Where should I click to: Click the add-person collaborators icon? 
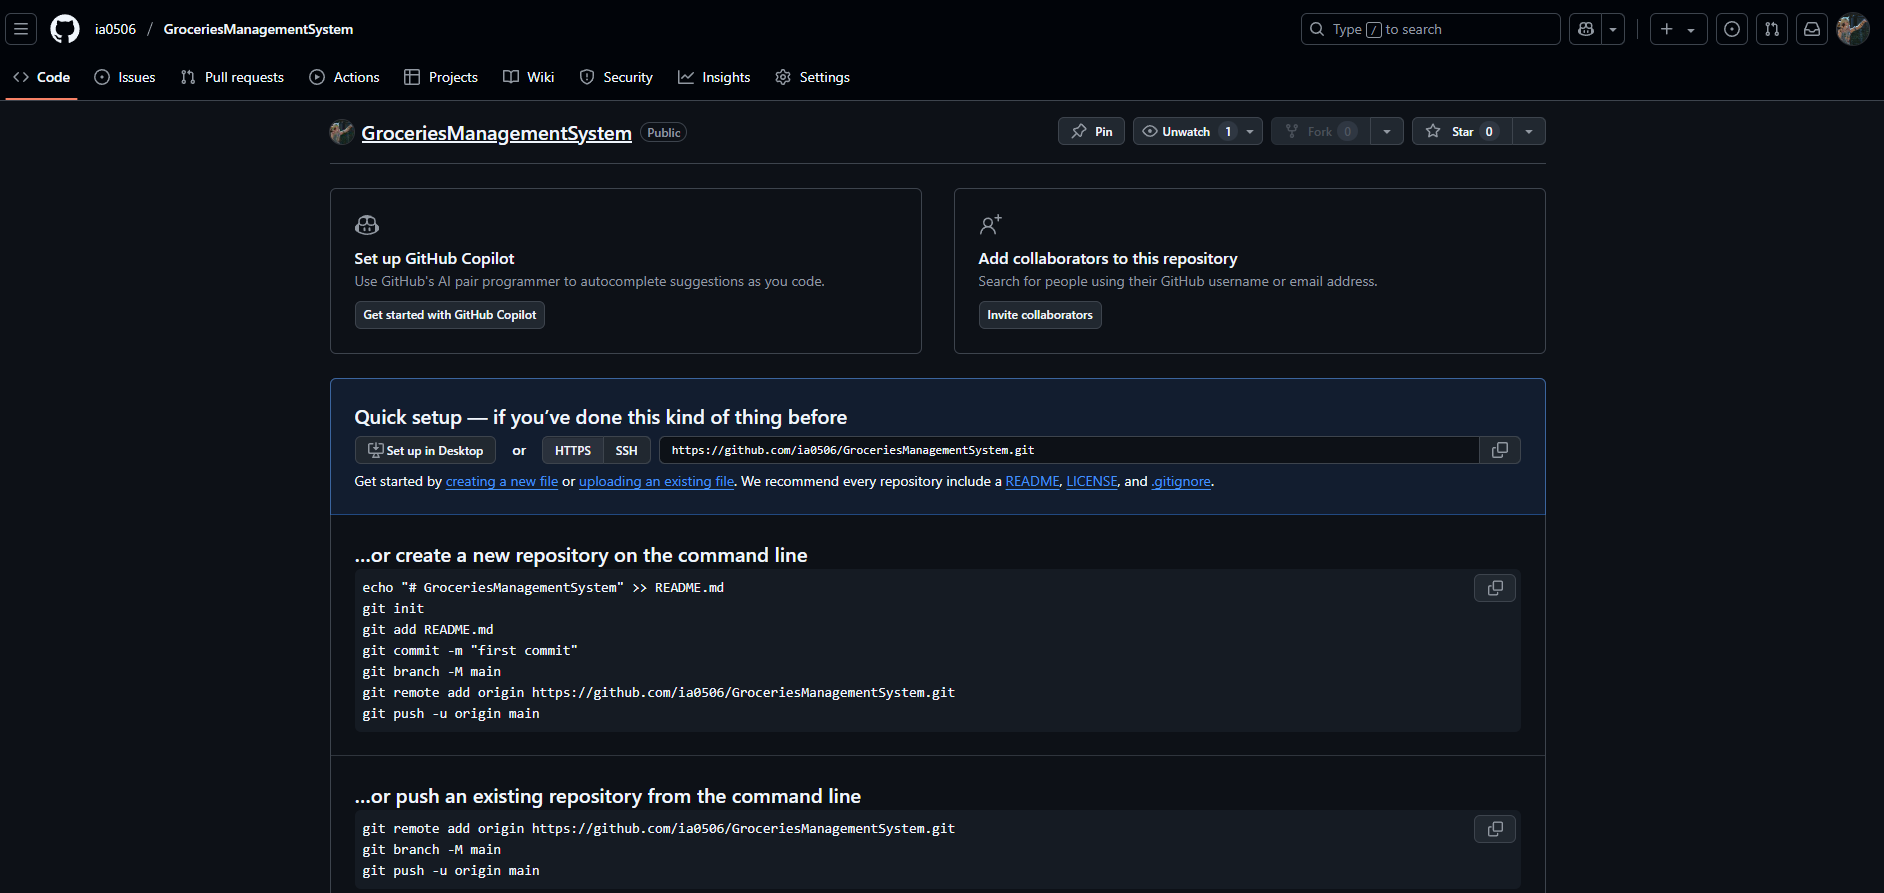click(990, 225)
